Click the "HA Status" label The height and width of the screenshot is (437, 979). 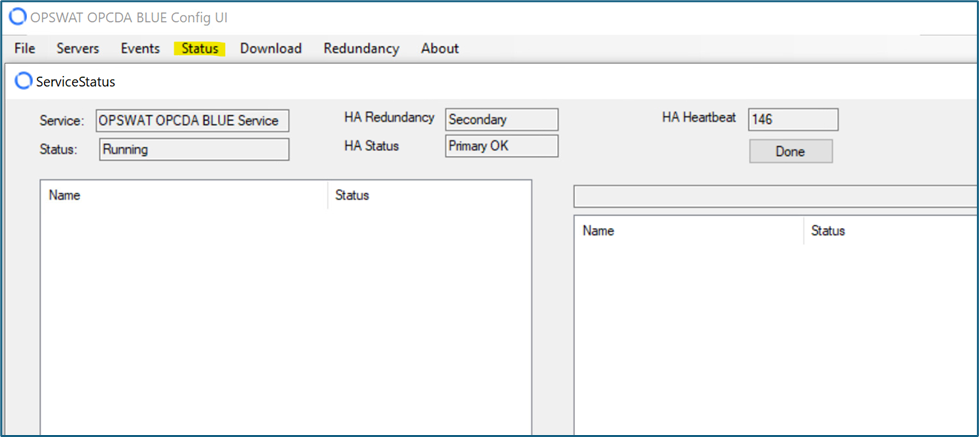pos(371,146)
